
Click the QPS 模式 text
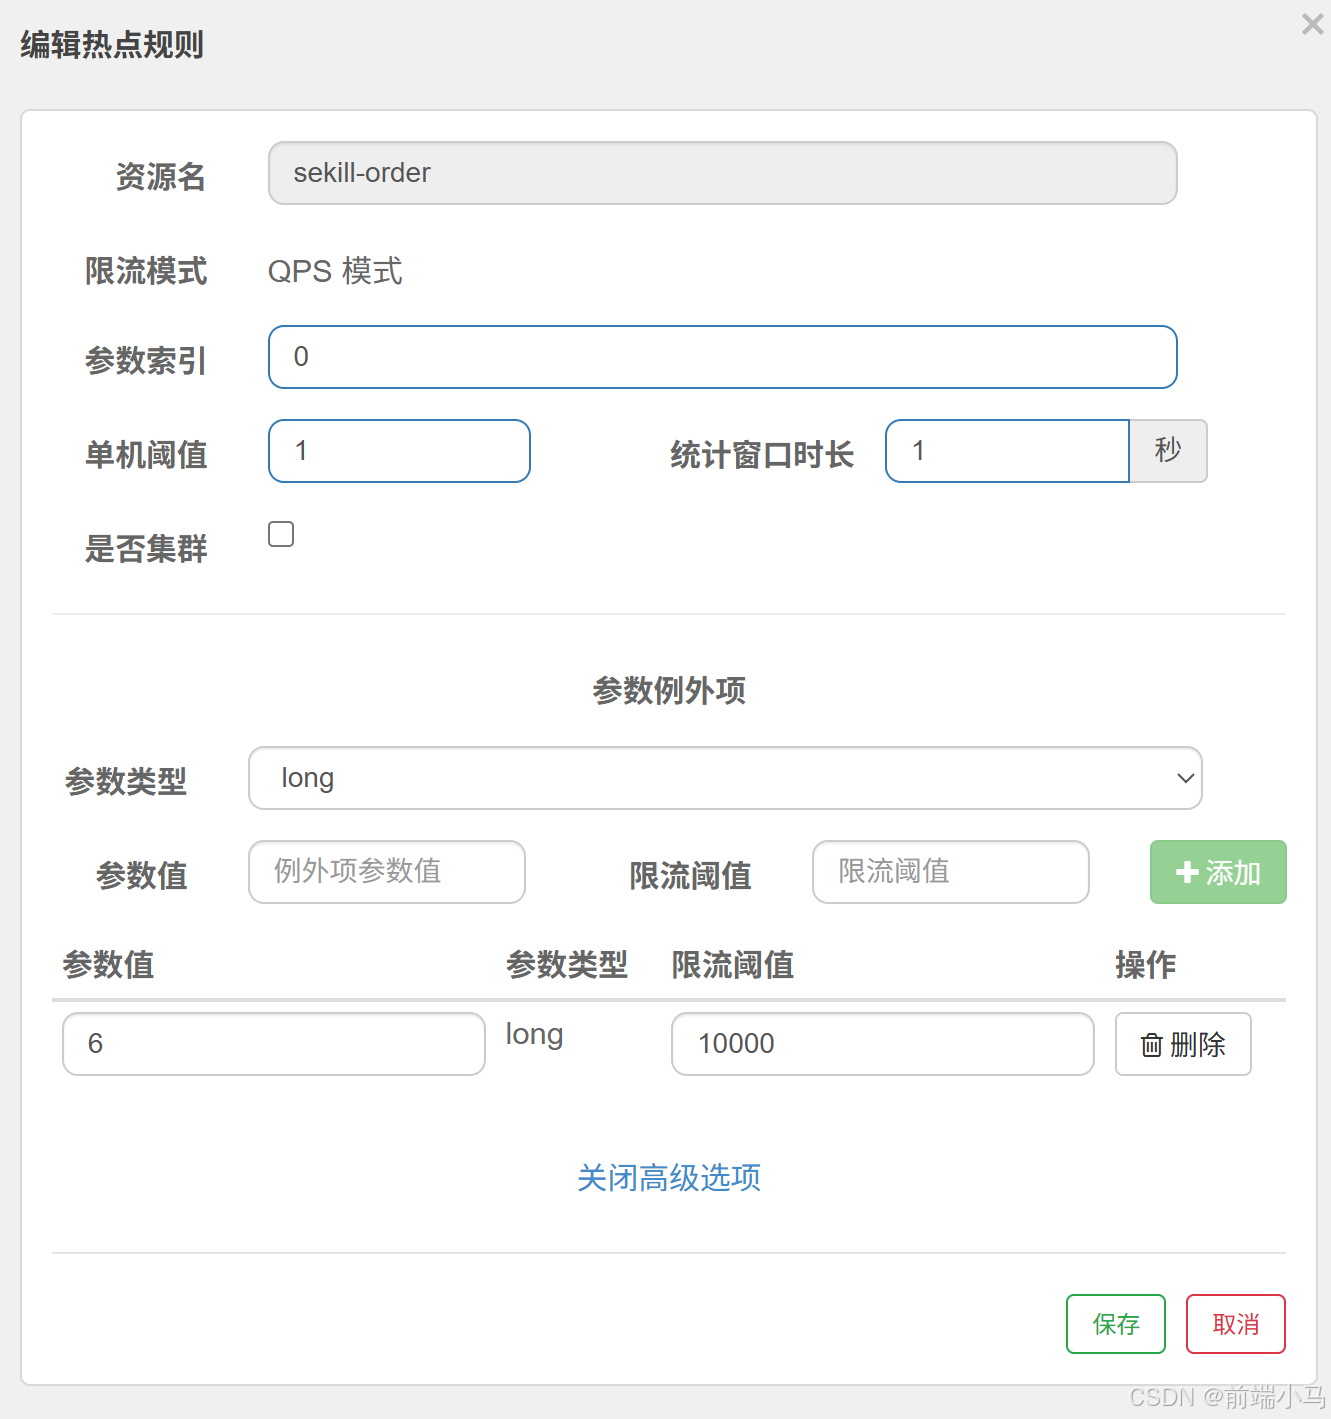[335, 271]
